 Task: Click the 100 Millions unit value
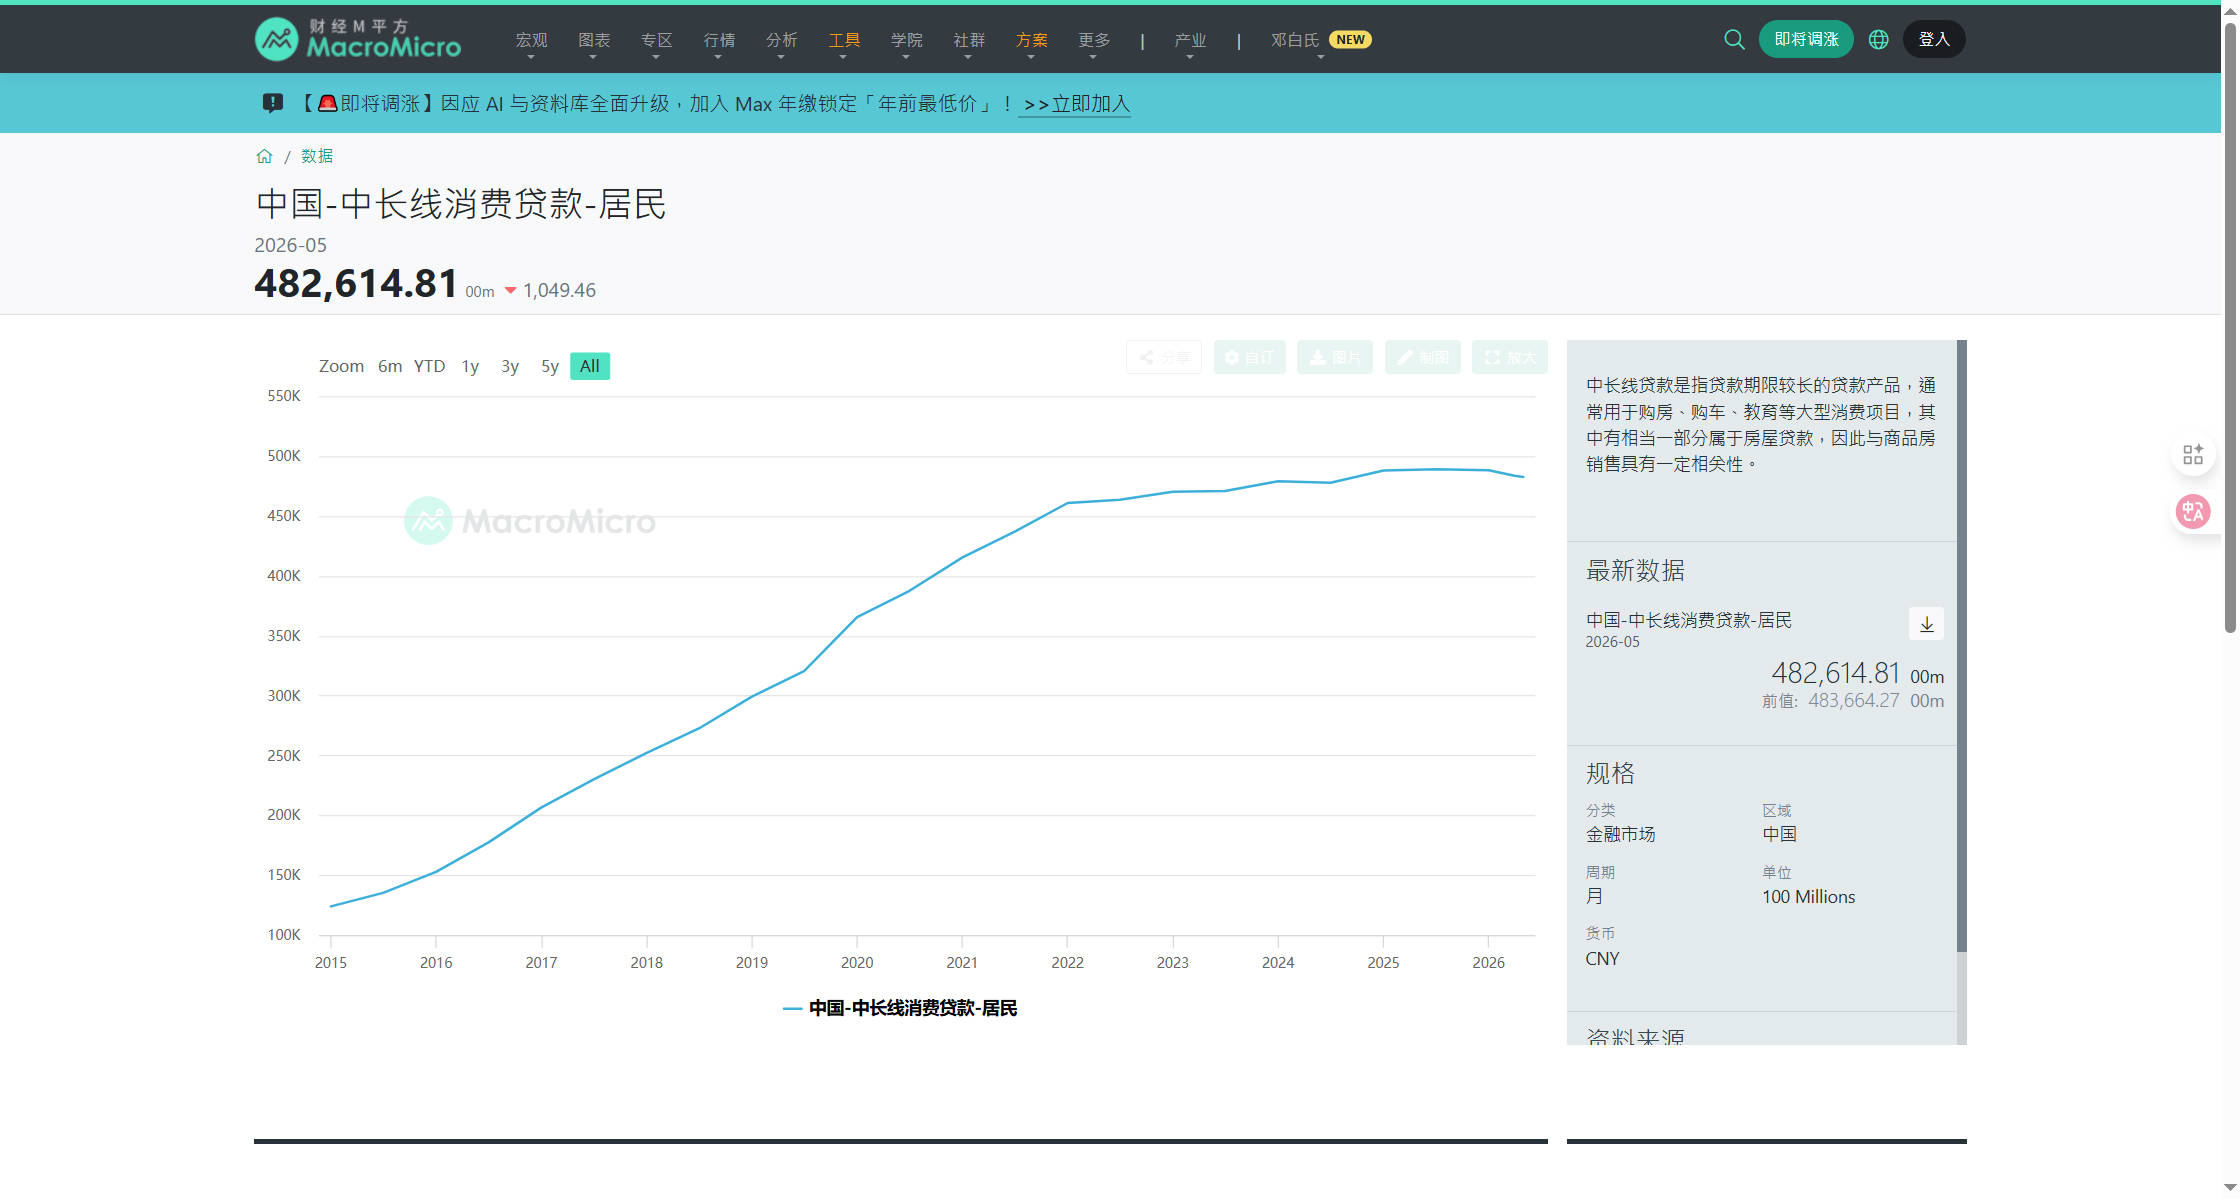tap(1808, 897)
